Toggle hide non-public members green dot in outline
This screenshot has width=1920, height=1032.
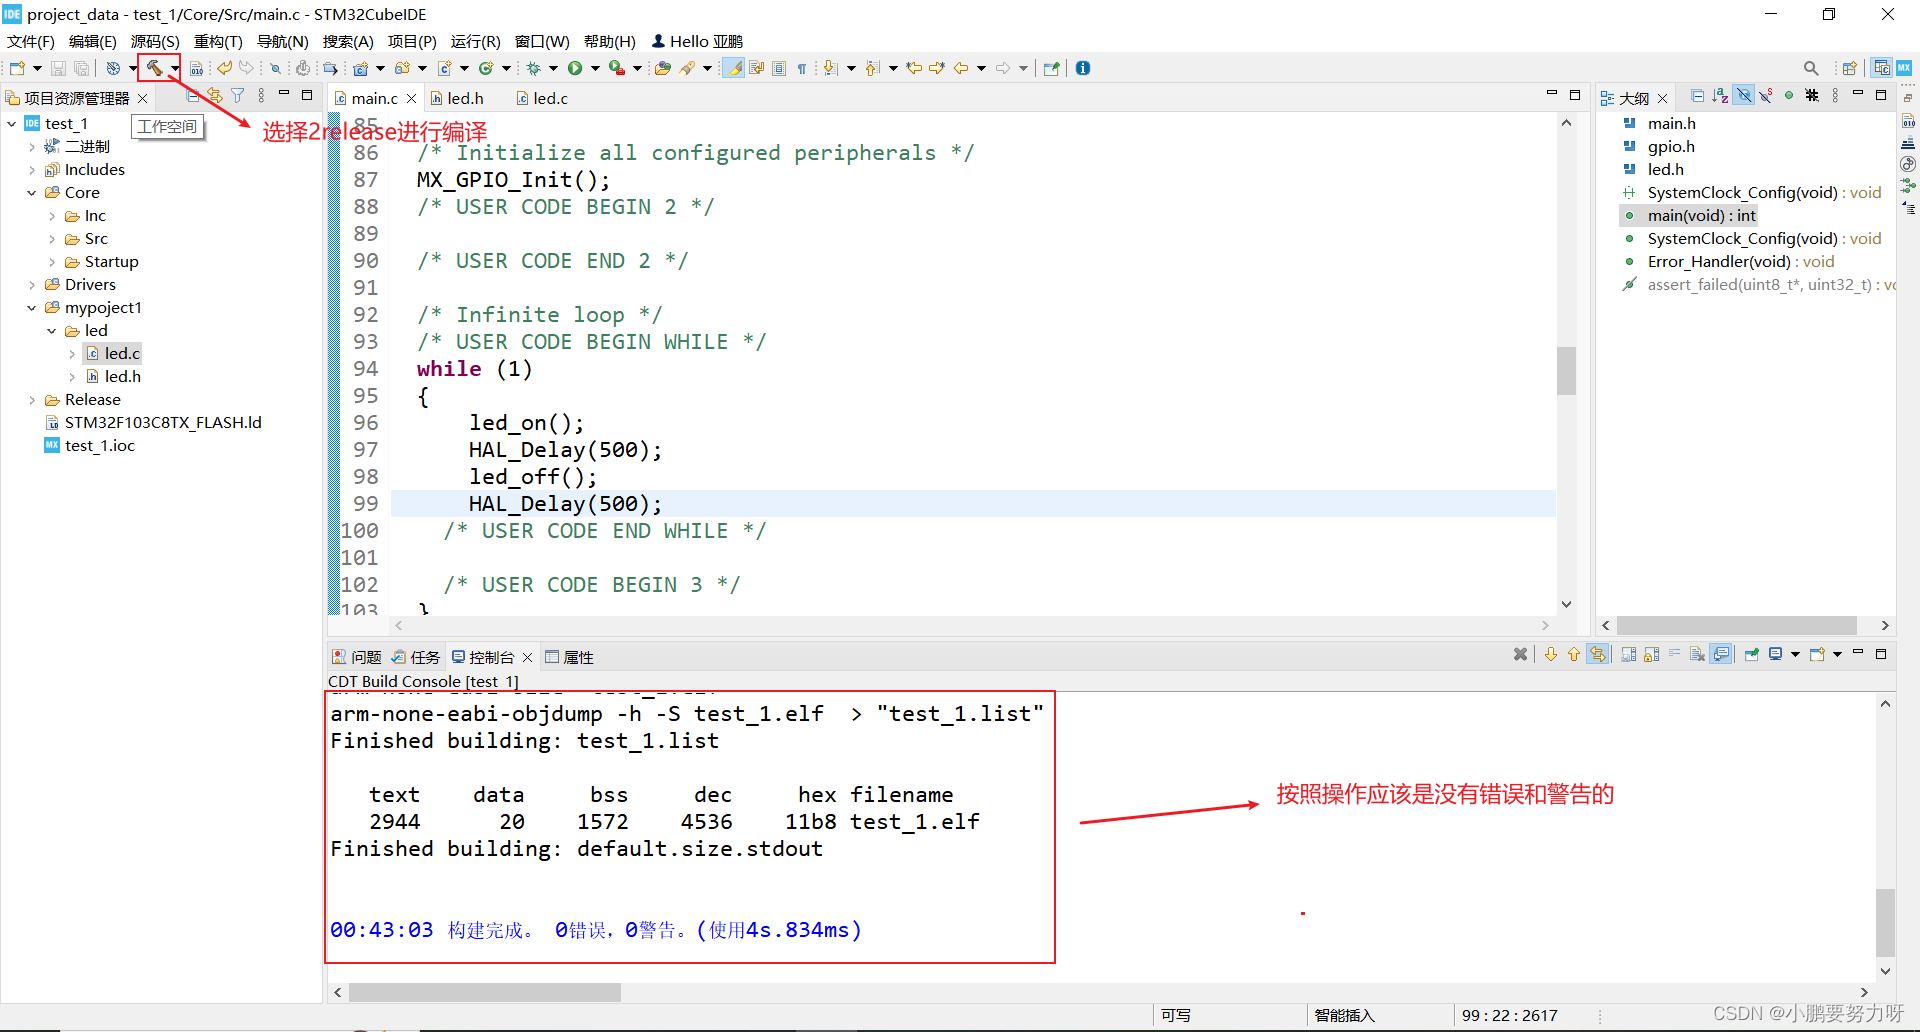click(x=1789, y=96)
